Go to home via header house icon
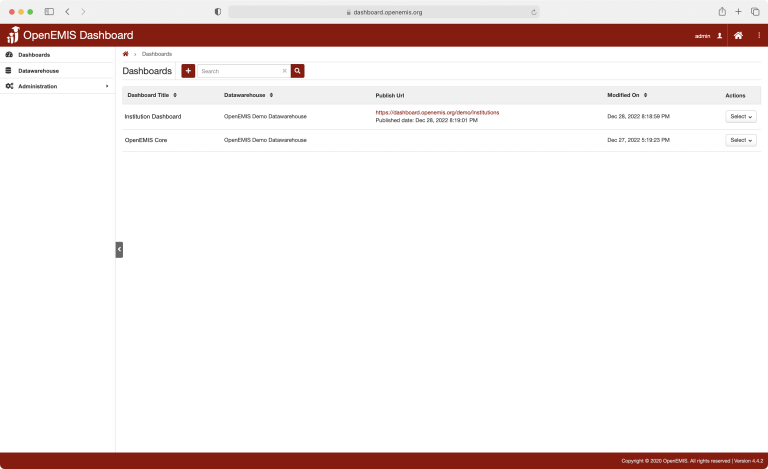This screenshot has width=768, height=469. pyautogui.click(x=738, y=35)
